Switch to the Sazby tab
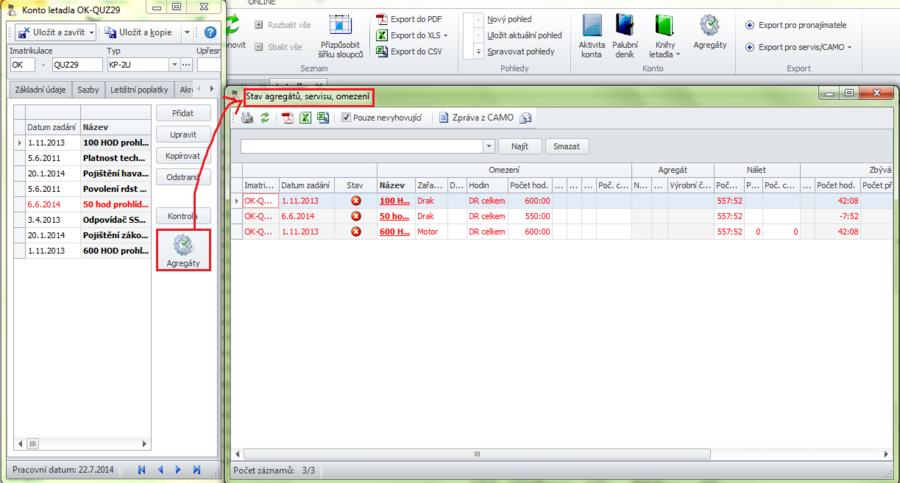The image size is (900, 483). [88, 90]
